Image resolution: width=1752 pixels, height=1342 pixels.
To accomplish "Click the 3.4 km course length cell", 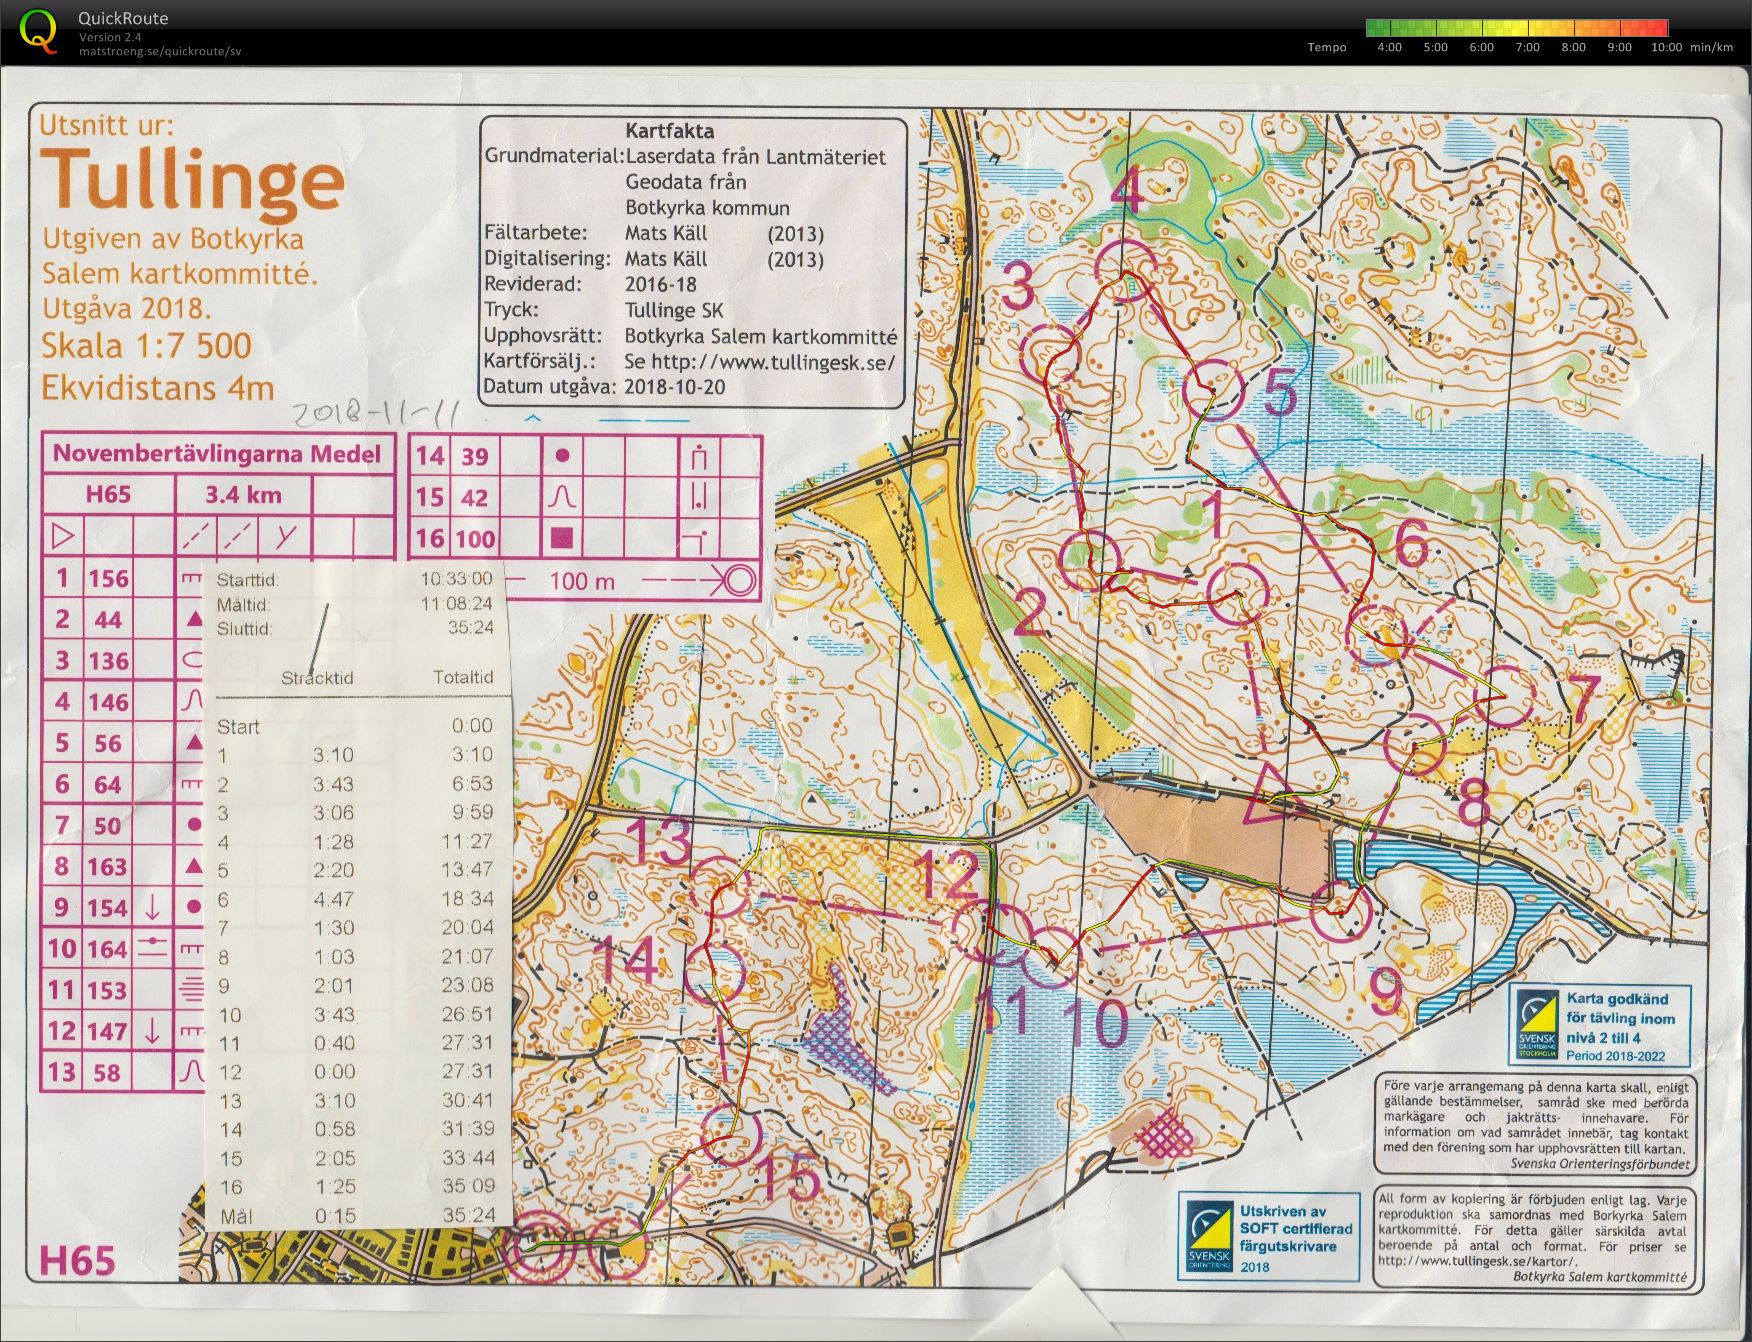I will click(x=243, y=495).
